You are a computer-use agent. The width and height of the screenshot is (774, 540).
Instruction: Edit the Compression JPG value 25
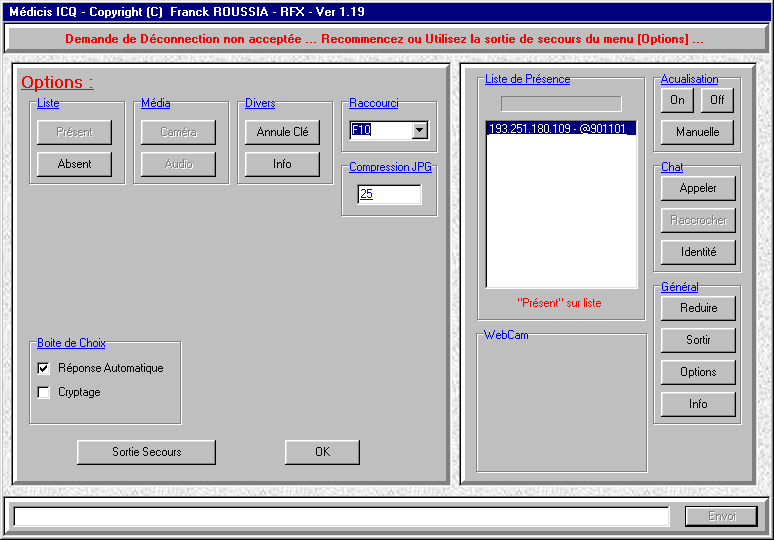coord(389,194)
